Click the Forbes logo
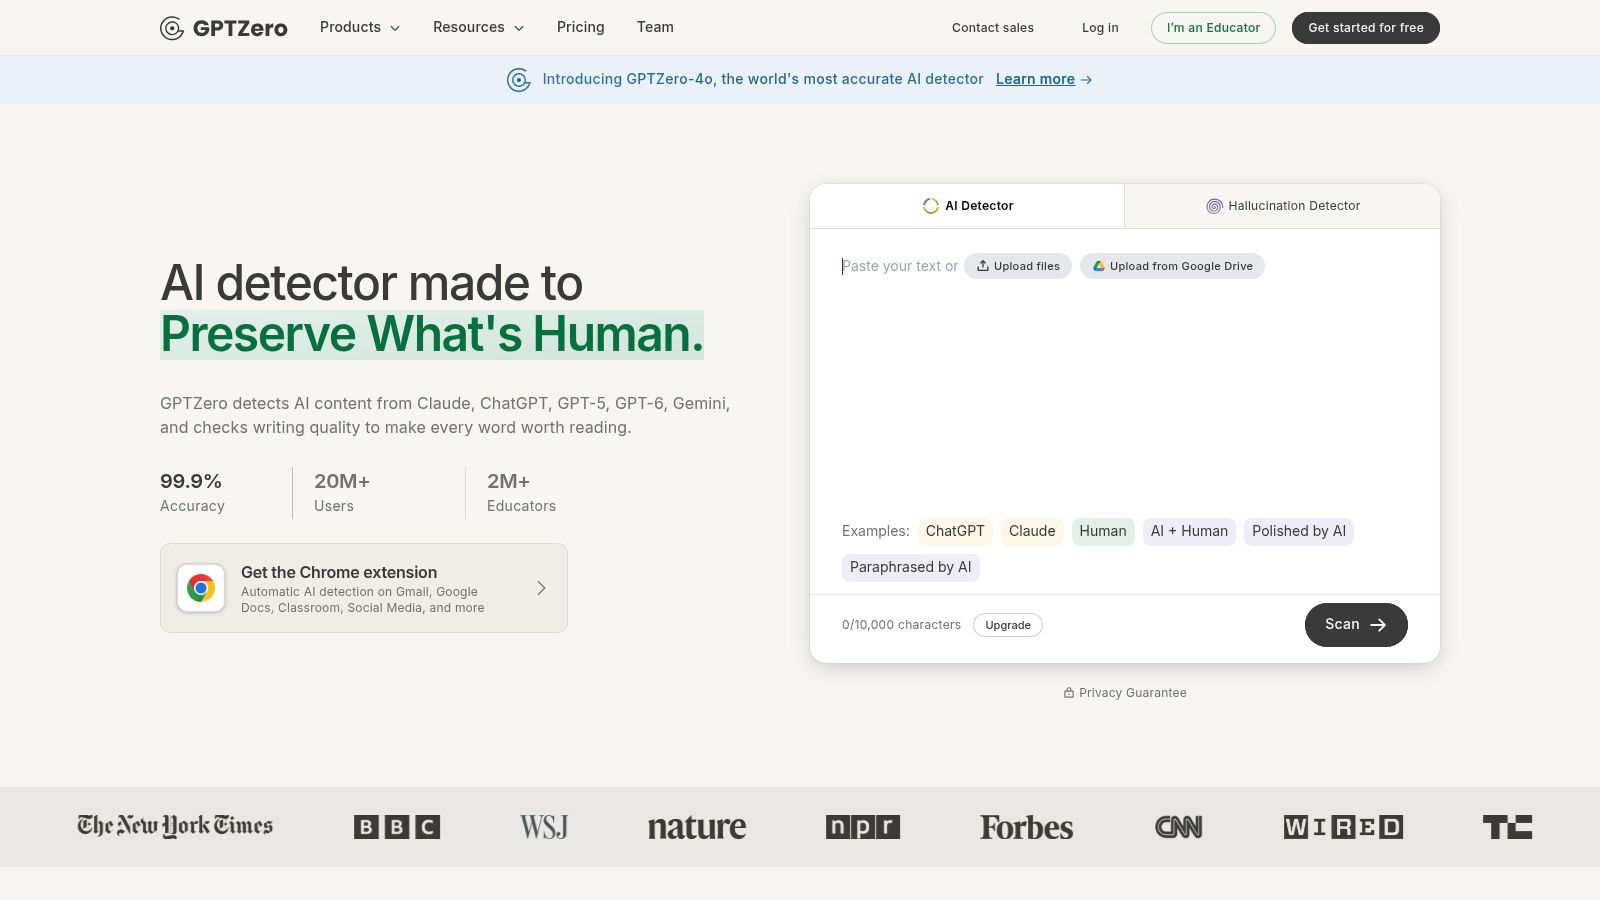1600x900 pixels. [x=1026, y=827]
